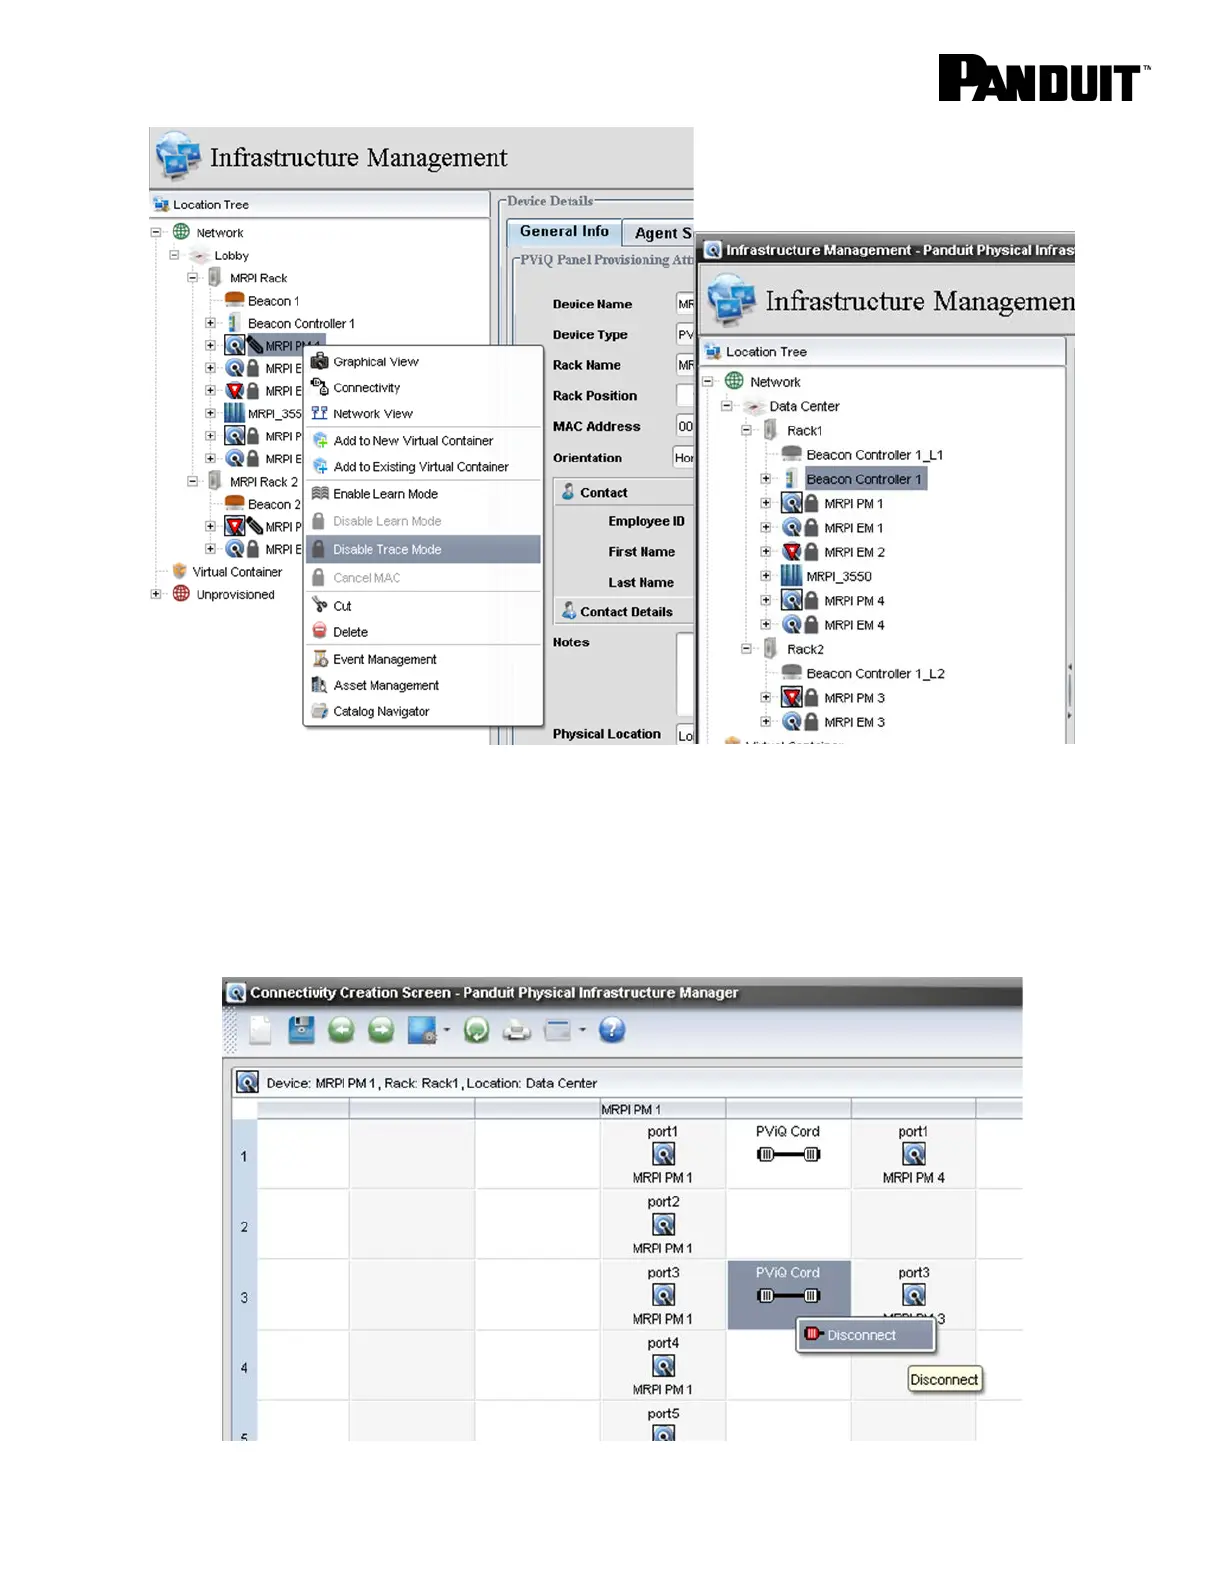Open Help with the question mark icon
1224x1584 pixels.
[612, 1030]
